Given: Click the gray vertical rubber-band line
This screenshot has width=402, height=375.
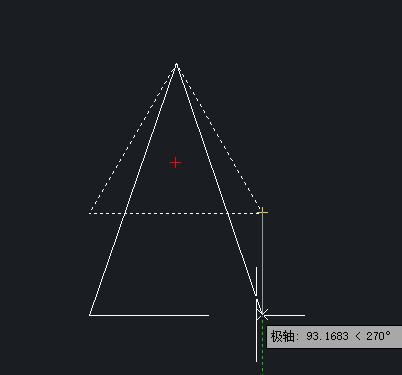Looking at the screenshot, I should click(x=262, y=262).
